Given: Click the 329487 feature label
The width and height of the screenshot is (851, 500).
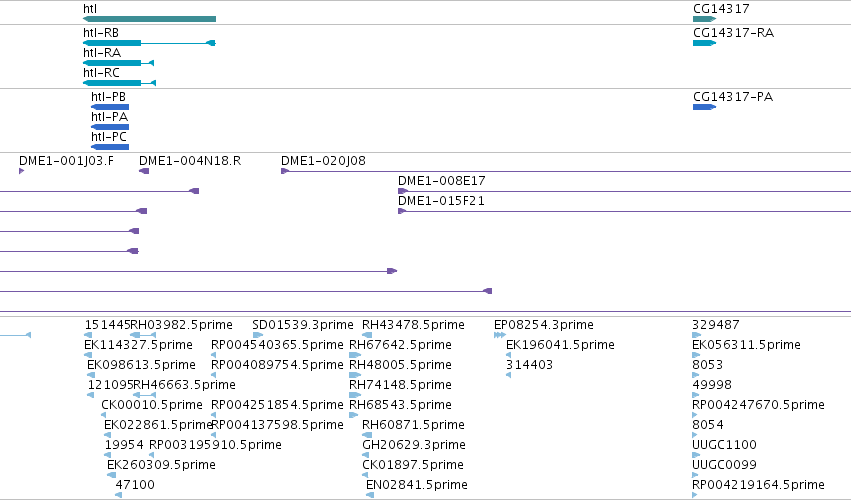Looking at the screenshot, I should (716, 325).
